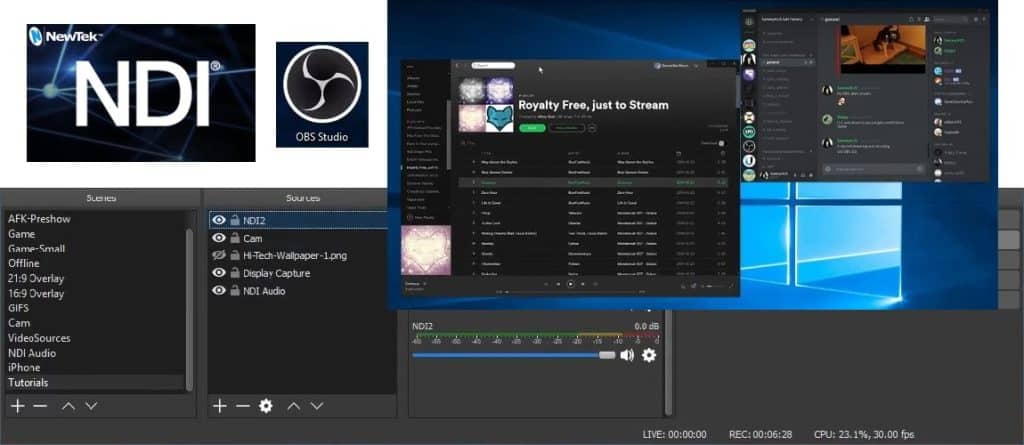This screenshot has height=445, width=1024.
Task: Remove selected scene with the Scenes minus icon
Action: pyautogui.click(x=40, y=406)
